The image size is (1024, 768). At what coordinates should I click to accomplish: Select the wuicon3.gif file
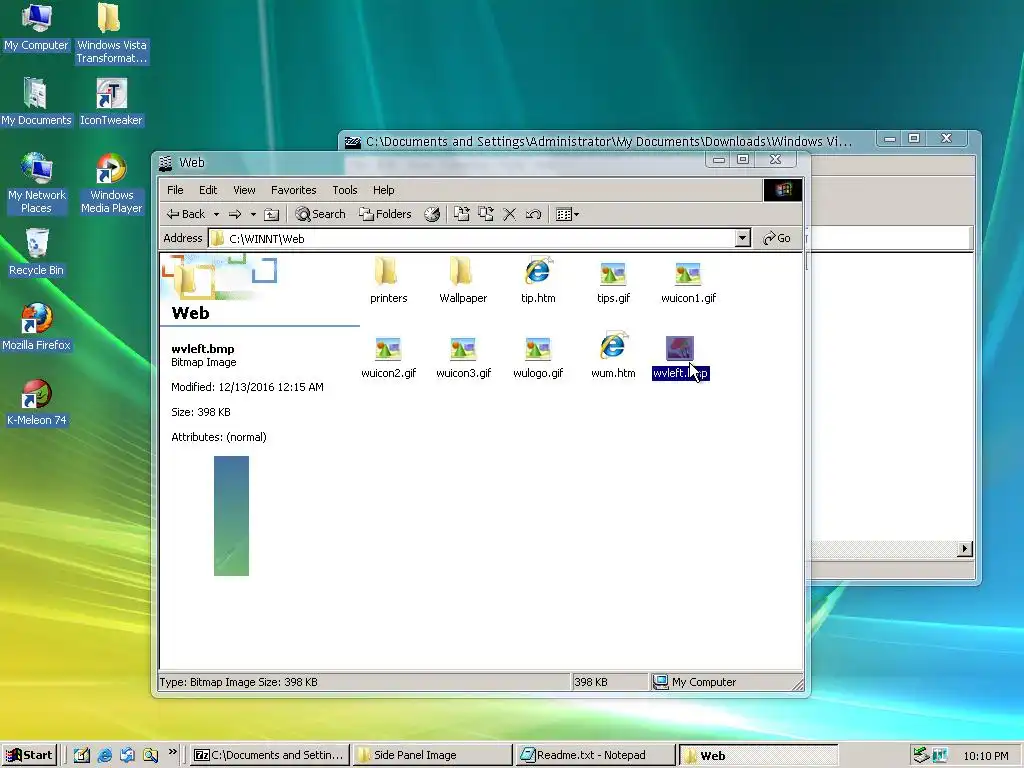(463, 357)
